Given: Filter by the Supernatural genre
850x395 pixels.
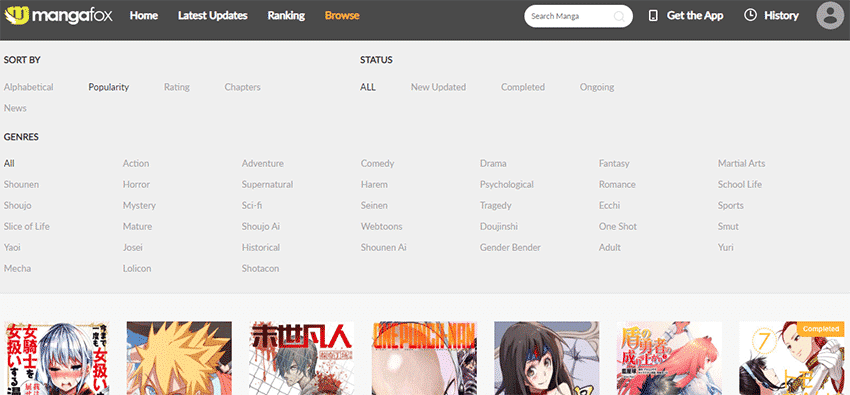Looking at the screenshot, I should (267, 184).
